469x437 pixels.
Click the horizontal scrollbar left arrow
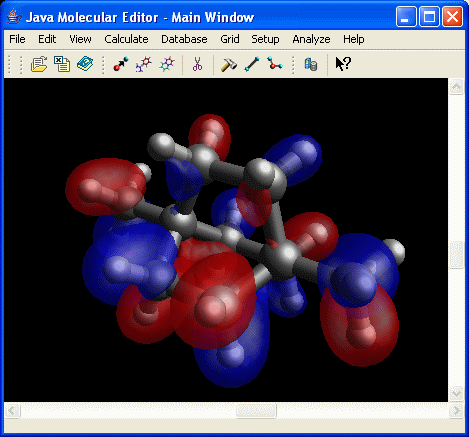[12, 410]
